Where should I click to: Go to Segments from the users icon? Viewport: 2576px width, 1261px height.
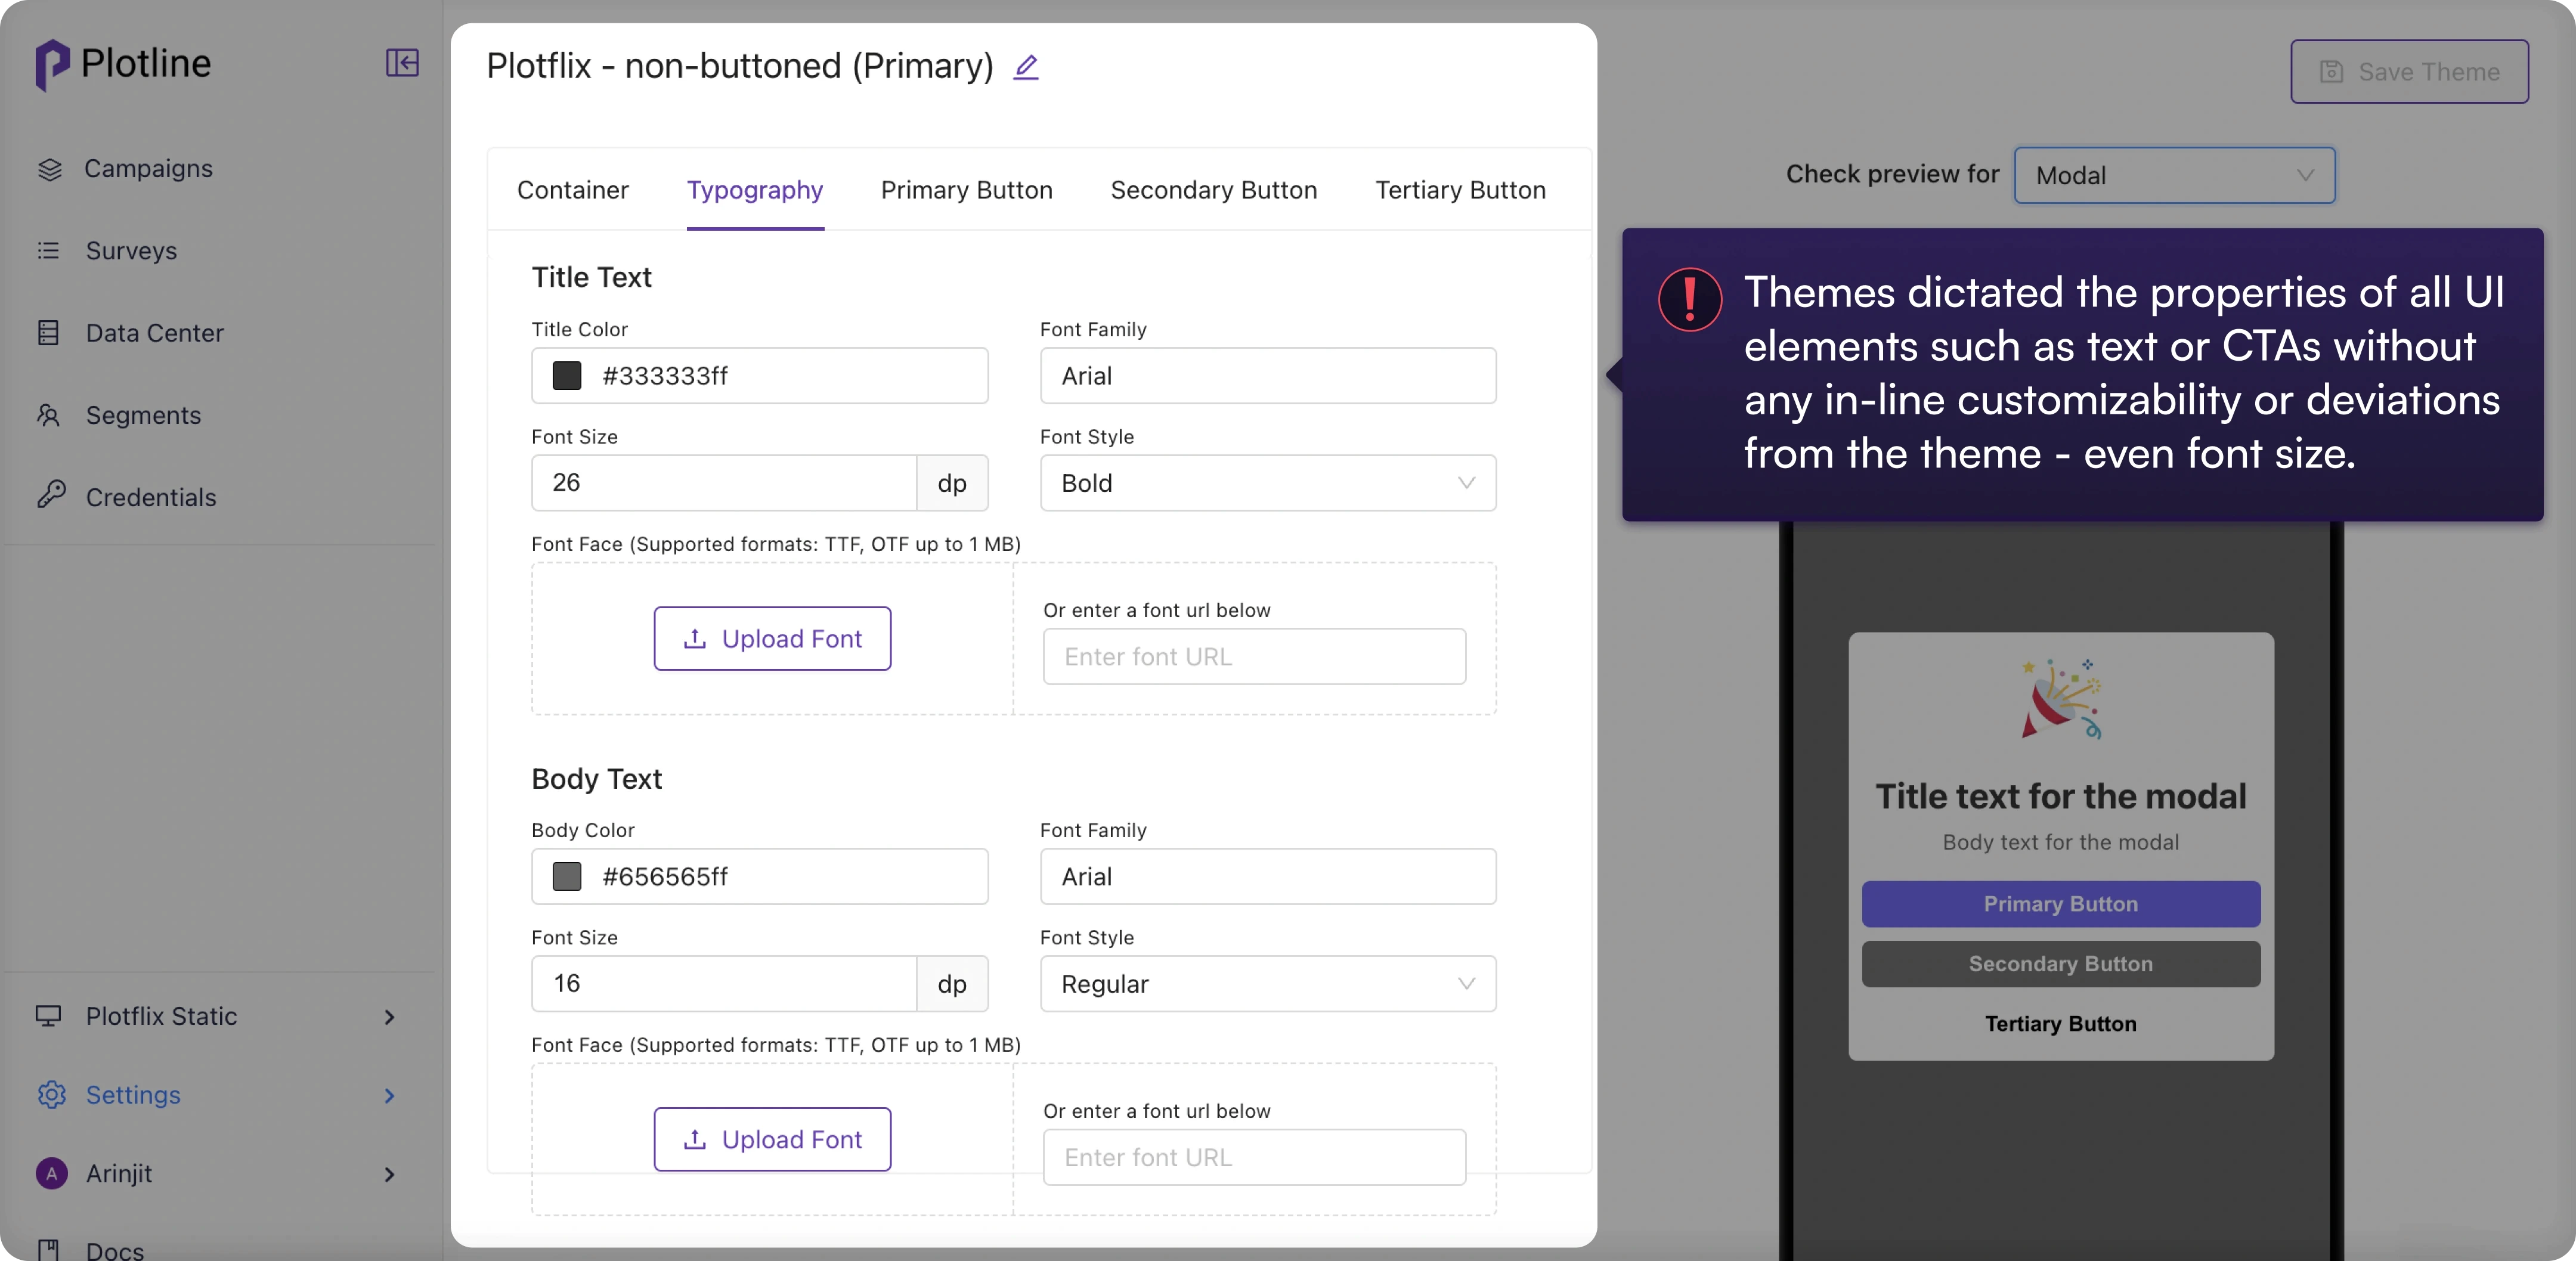[49, 415]
